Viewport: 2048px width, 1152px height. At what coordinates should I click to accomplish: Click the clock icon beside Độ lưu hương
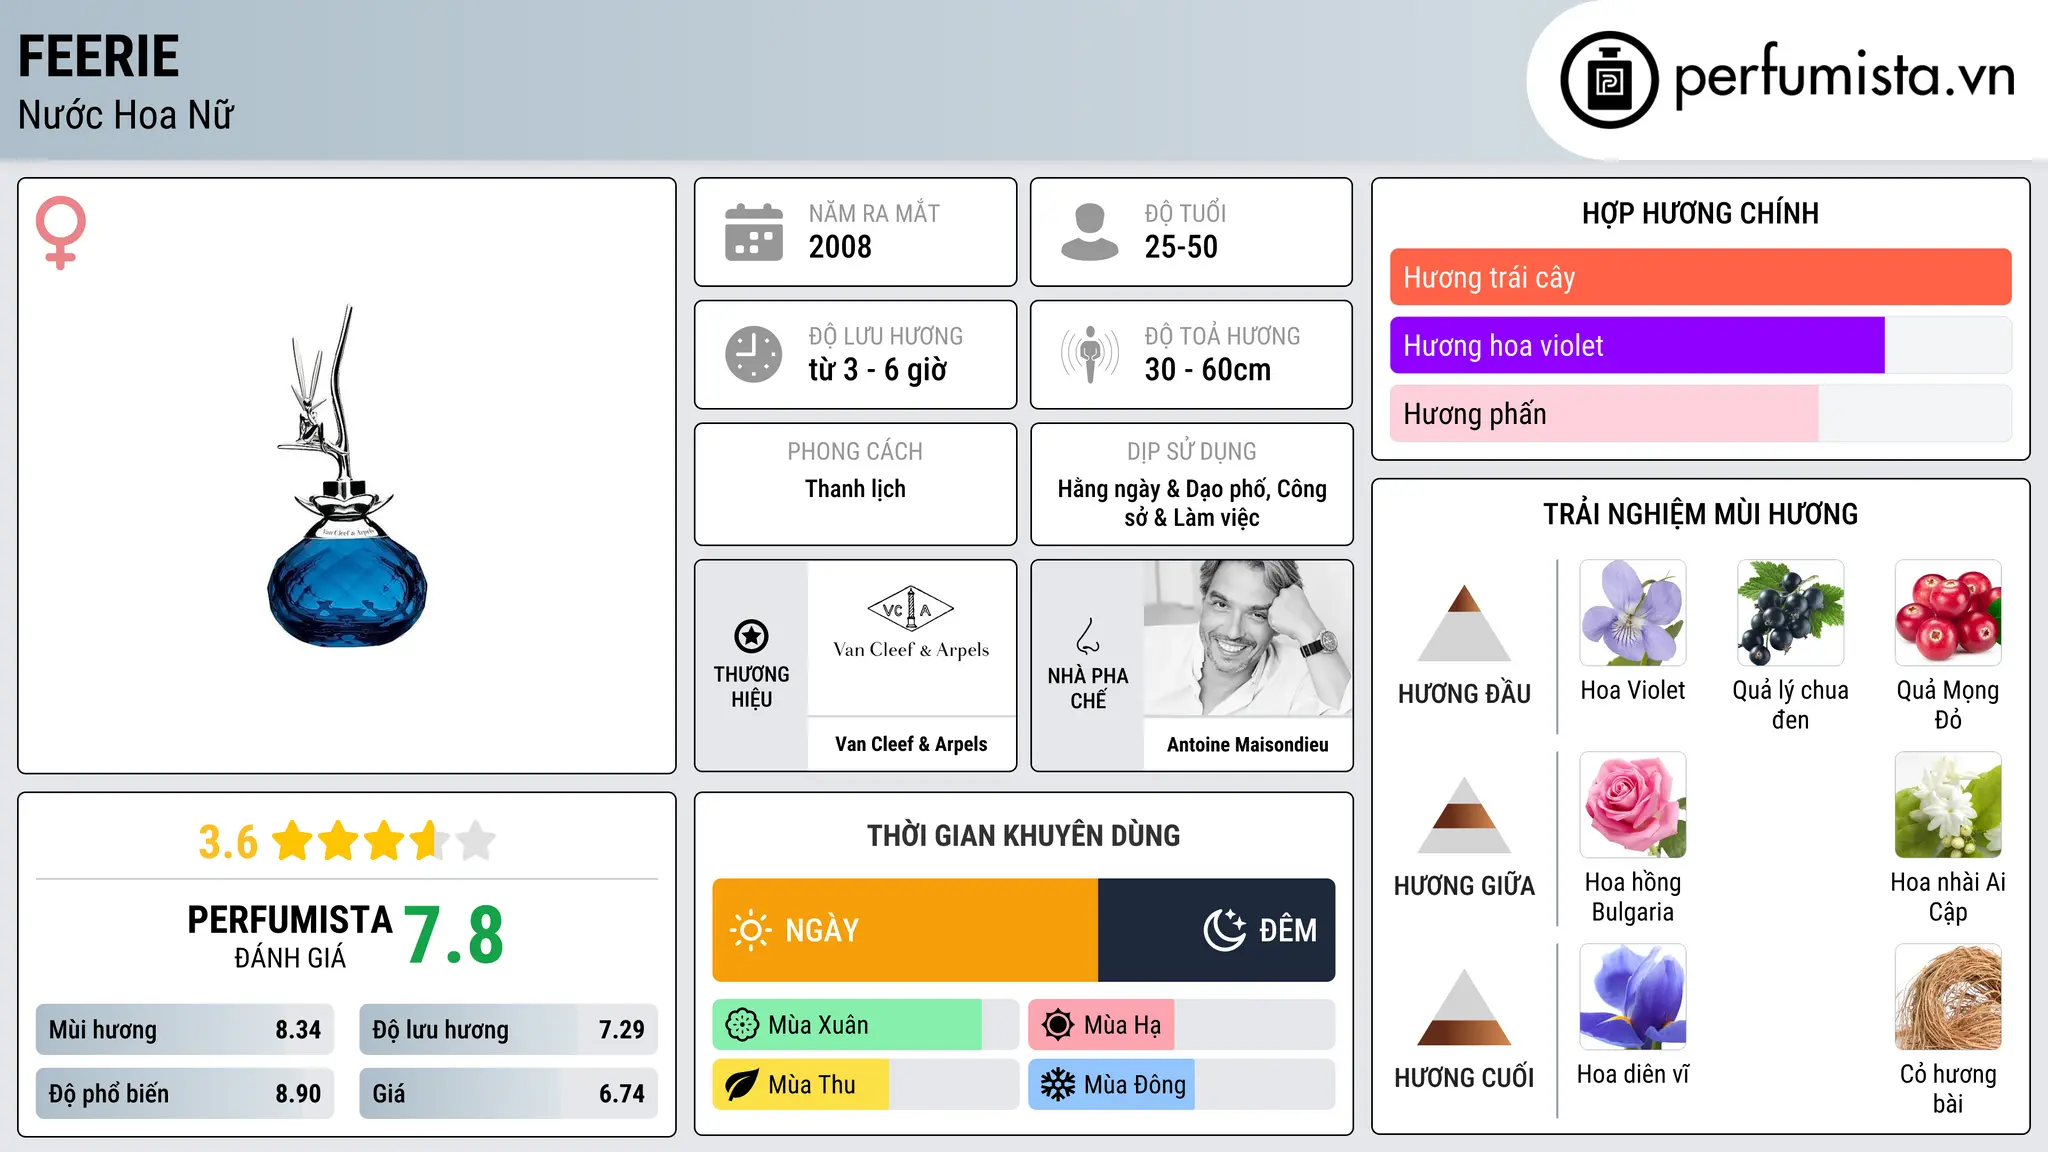(753, 354)
